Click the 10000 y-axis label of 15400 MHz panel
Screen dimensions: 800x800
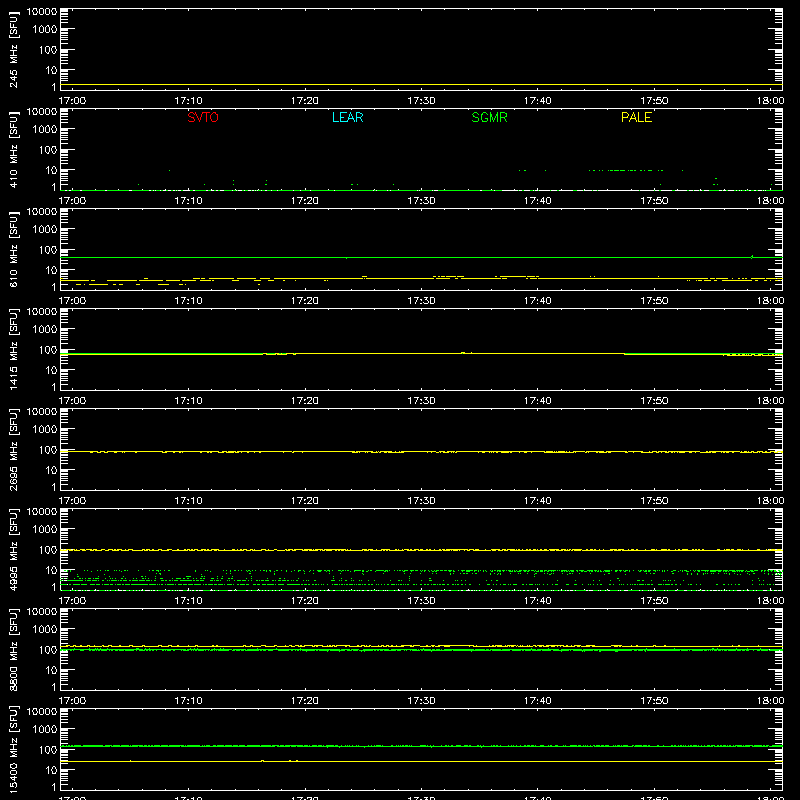point(42,712)
